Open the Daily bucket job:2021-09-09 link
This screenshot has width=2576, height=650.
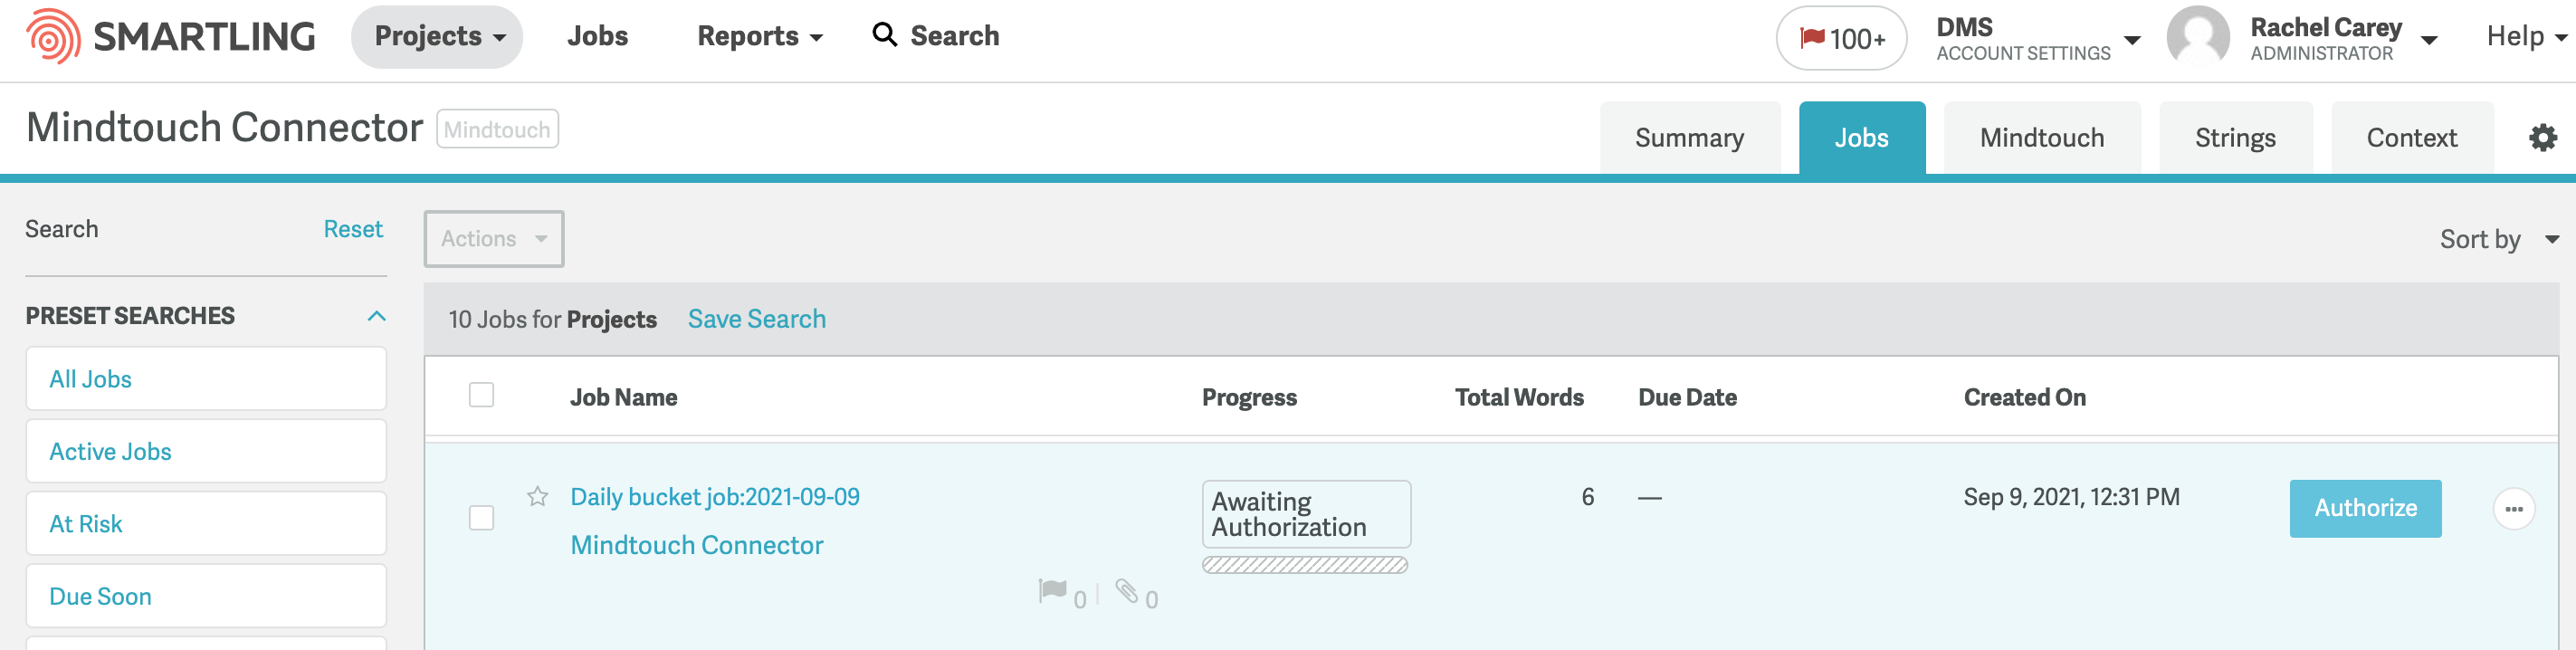pos(714,497)
